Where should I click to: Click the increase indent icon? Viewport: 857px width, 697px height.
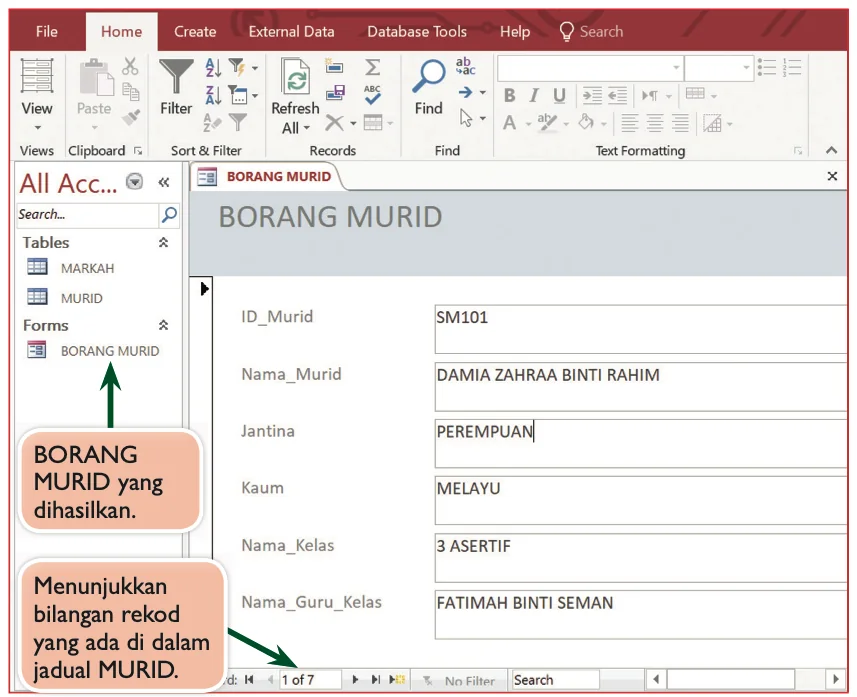592,95
